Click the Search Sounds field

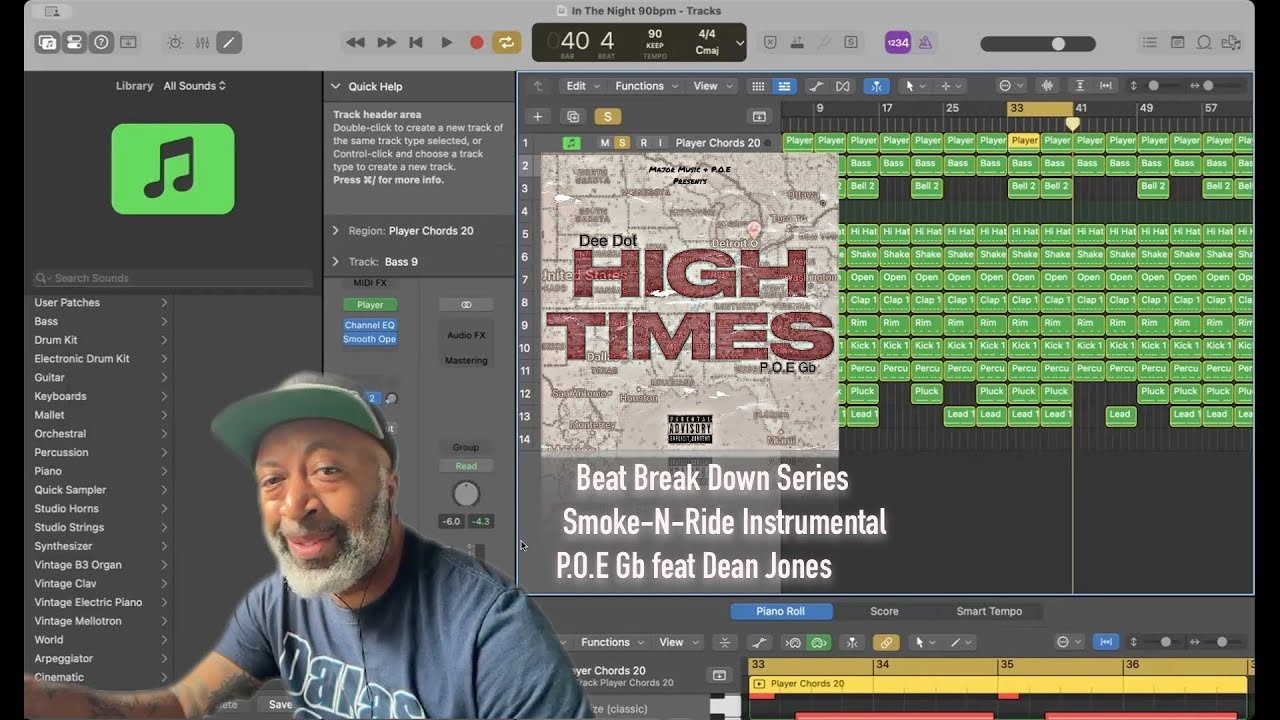point(100,278)
